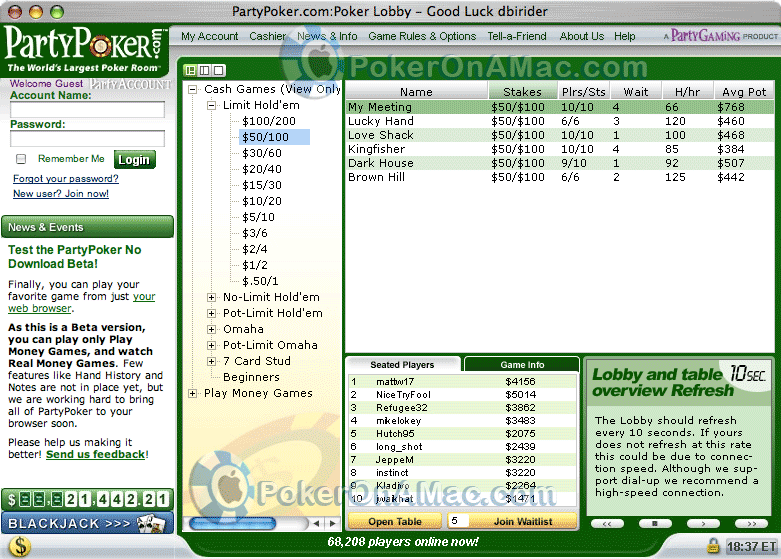The image size is (781, 559).
Task: Collapse the Cash Games tree node
Action: (x=192, y=90)
